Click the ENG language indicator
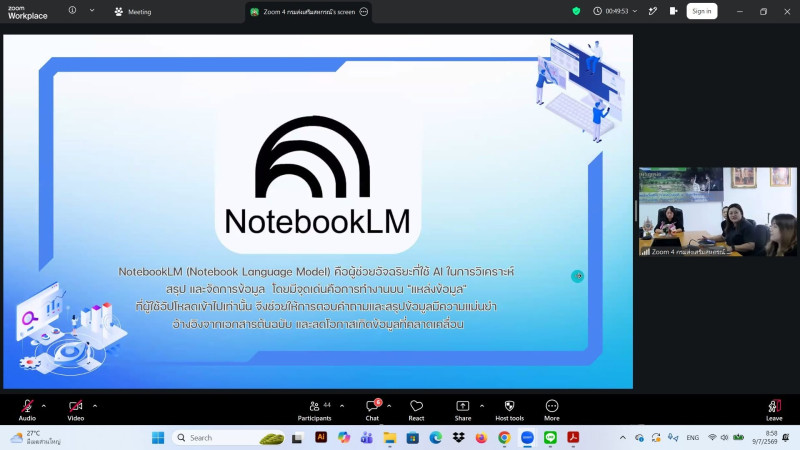 (x=692, y=437)
